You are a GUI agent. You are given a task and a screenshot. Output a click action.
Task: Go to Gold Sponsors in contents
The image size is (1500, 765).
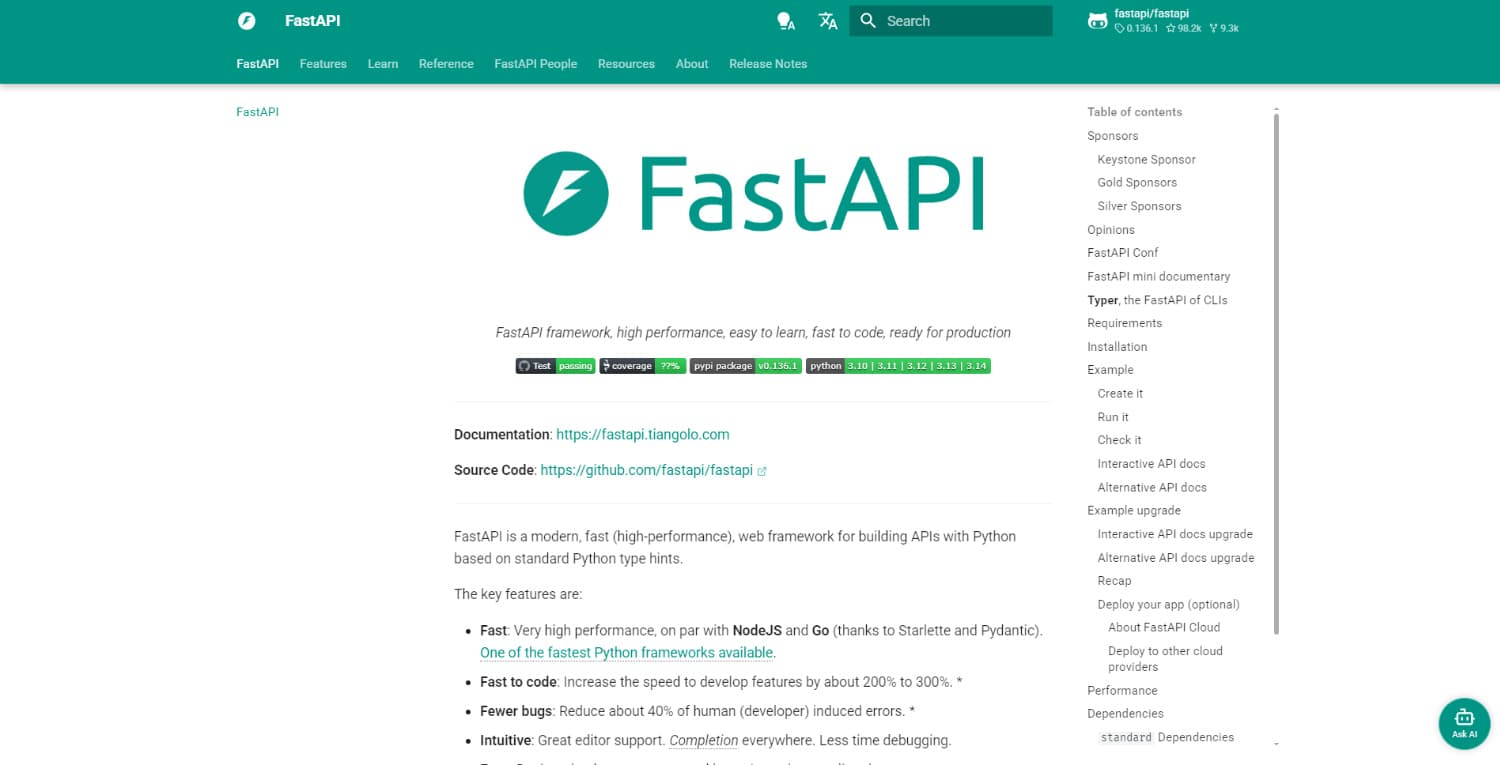click(1137, 183)
